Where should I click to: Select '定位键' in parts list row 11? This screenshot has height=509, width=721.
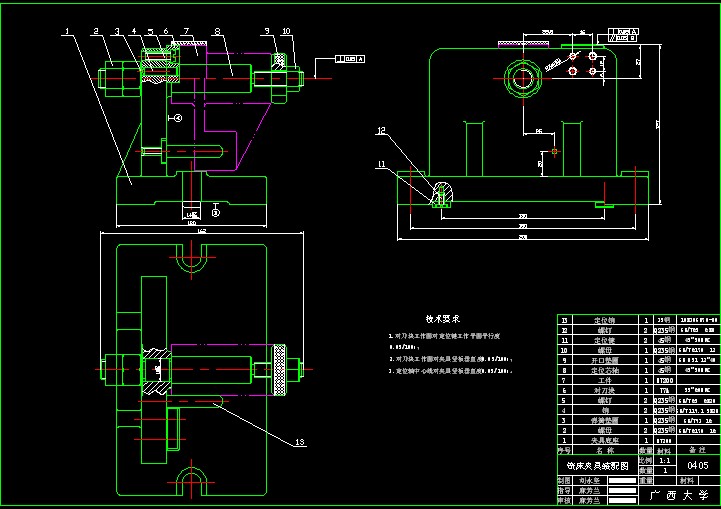[x=605, y=340]
